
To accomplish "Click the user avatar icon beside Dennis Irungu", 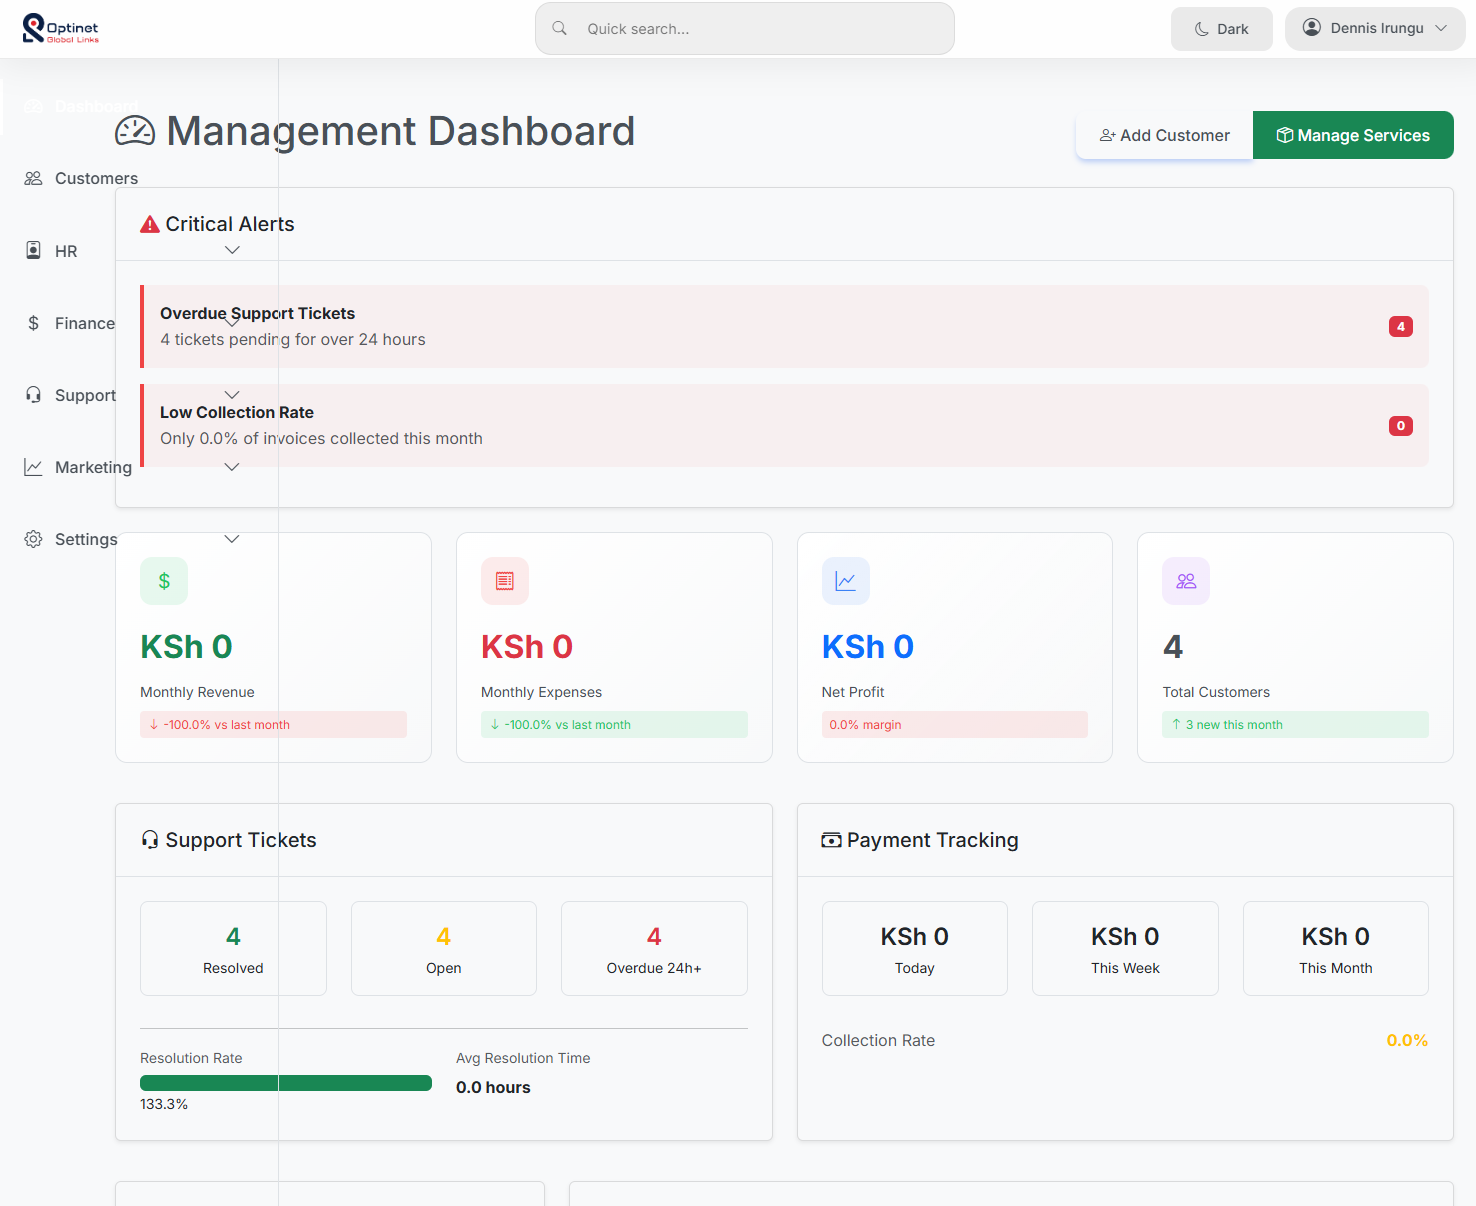I will (x=1312, y=28).
